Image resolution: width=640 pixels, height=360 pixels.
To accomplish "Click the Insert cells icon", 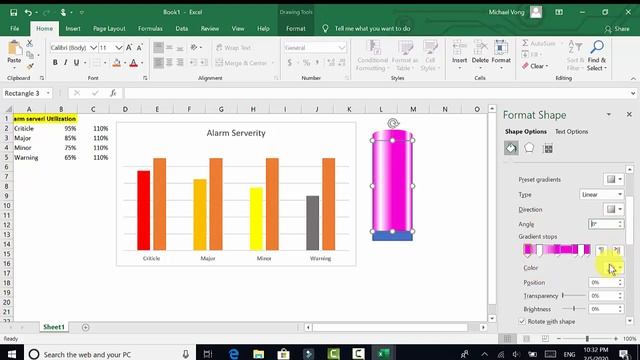I will [459, 48].
